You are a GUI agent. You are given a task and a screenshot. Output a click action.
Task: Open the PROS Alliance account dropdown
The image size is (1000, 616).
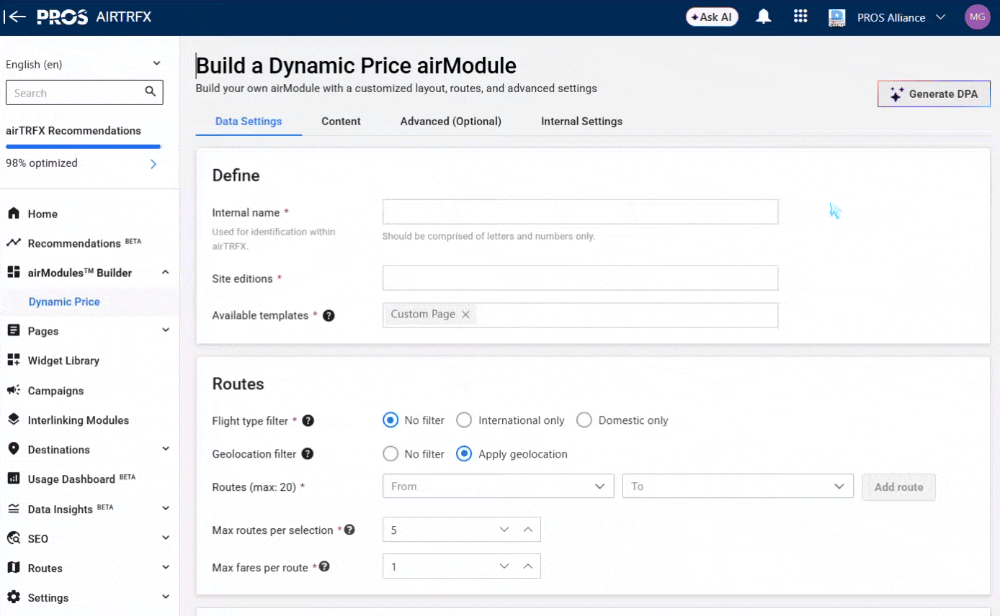[x=901, y=18]
